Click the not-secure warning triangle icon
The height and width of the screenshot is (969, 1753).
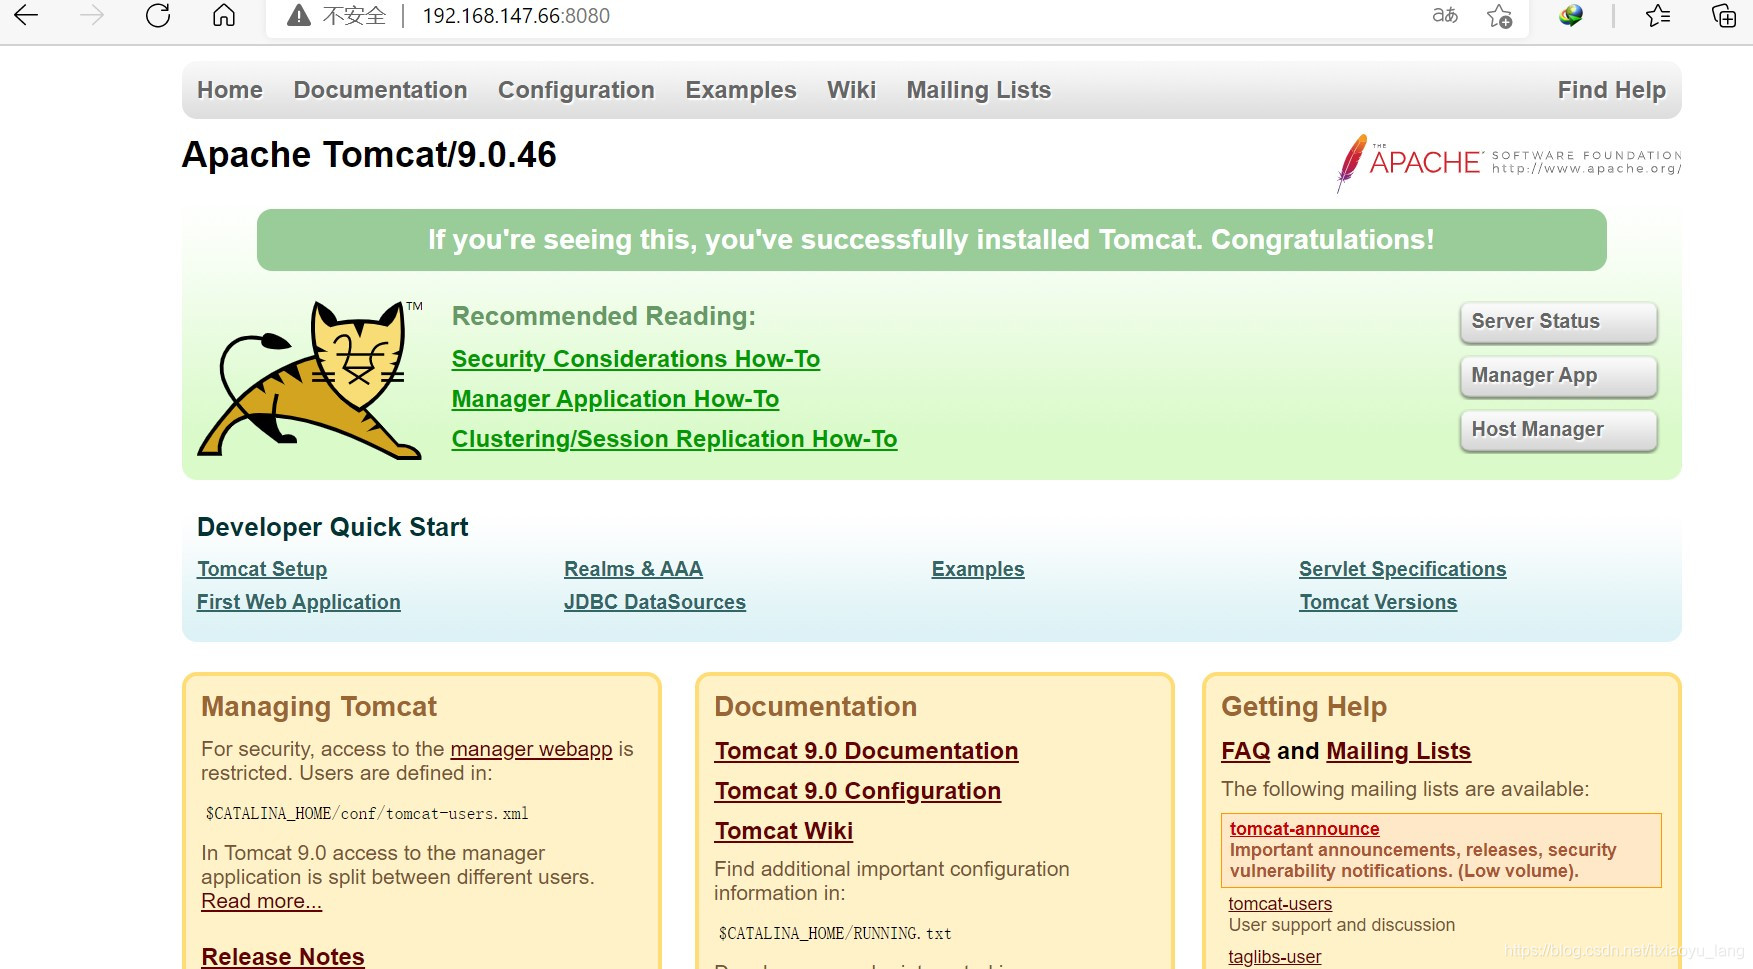298,15
